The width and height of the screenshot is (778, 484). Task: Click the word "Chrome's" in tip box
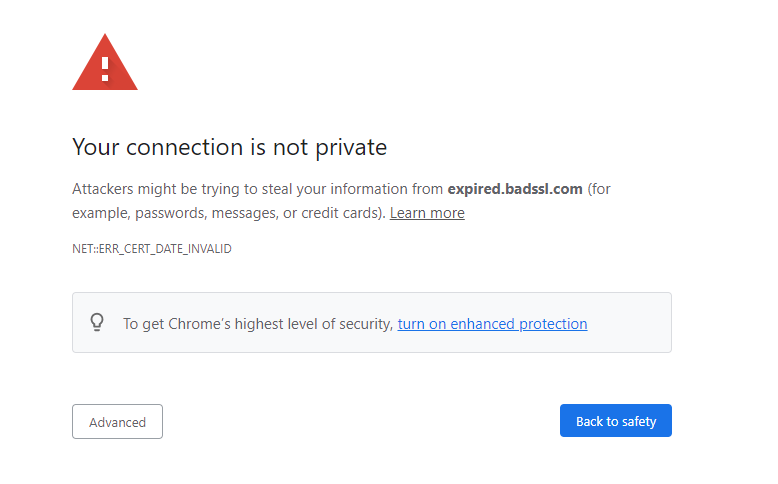click(x=194, y=324)
